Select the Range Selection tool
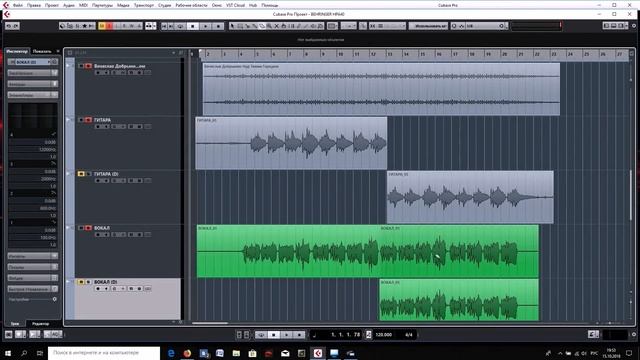 point(240,26)
